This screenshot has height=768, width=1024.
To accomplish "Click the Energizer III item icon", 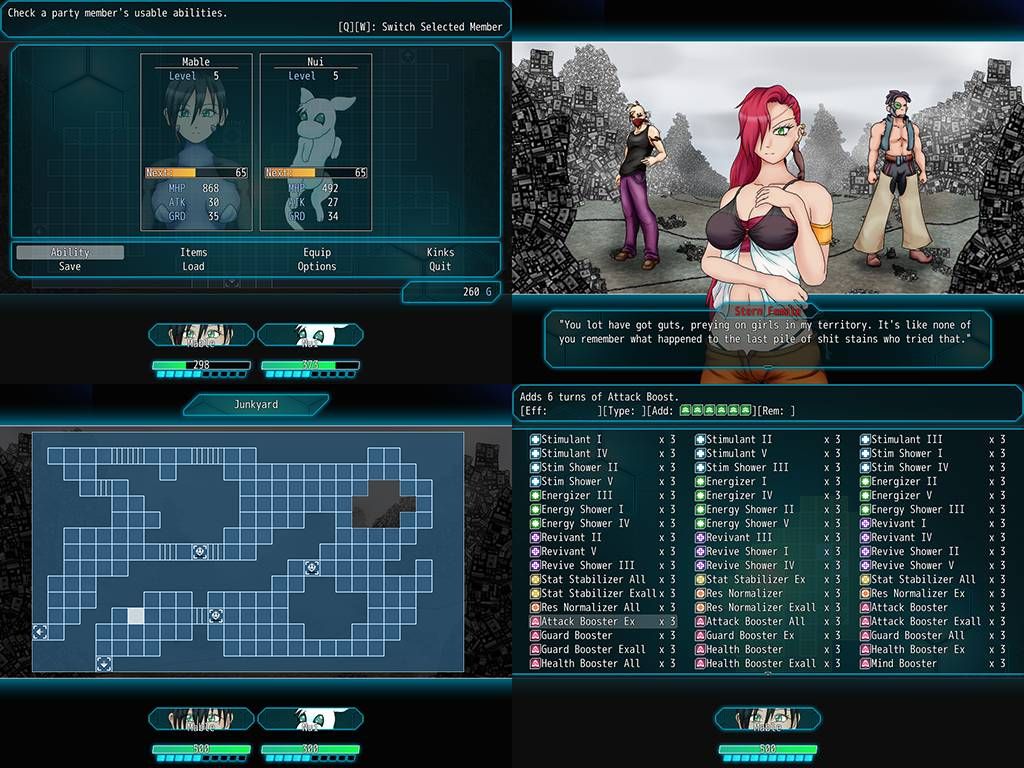I will click(x=535, y=496).
